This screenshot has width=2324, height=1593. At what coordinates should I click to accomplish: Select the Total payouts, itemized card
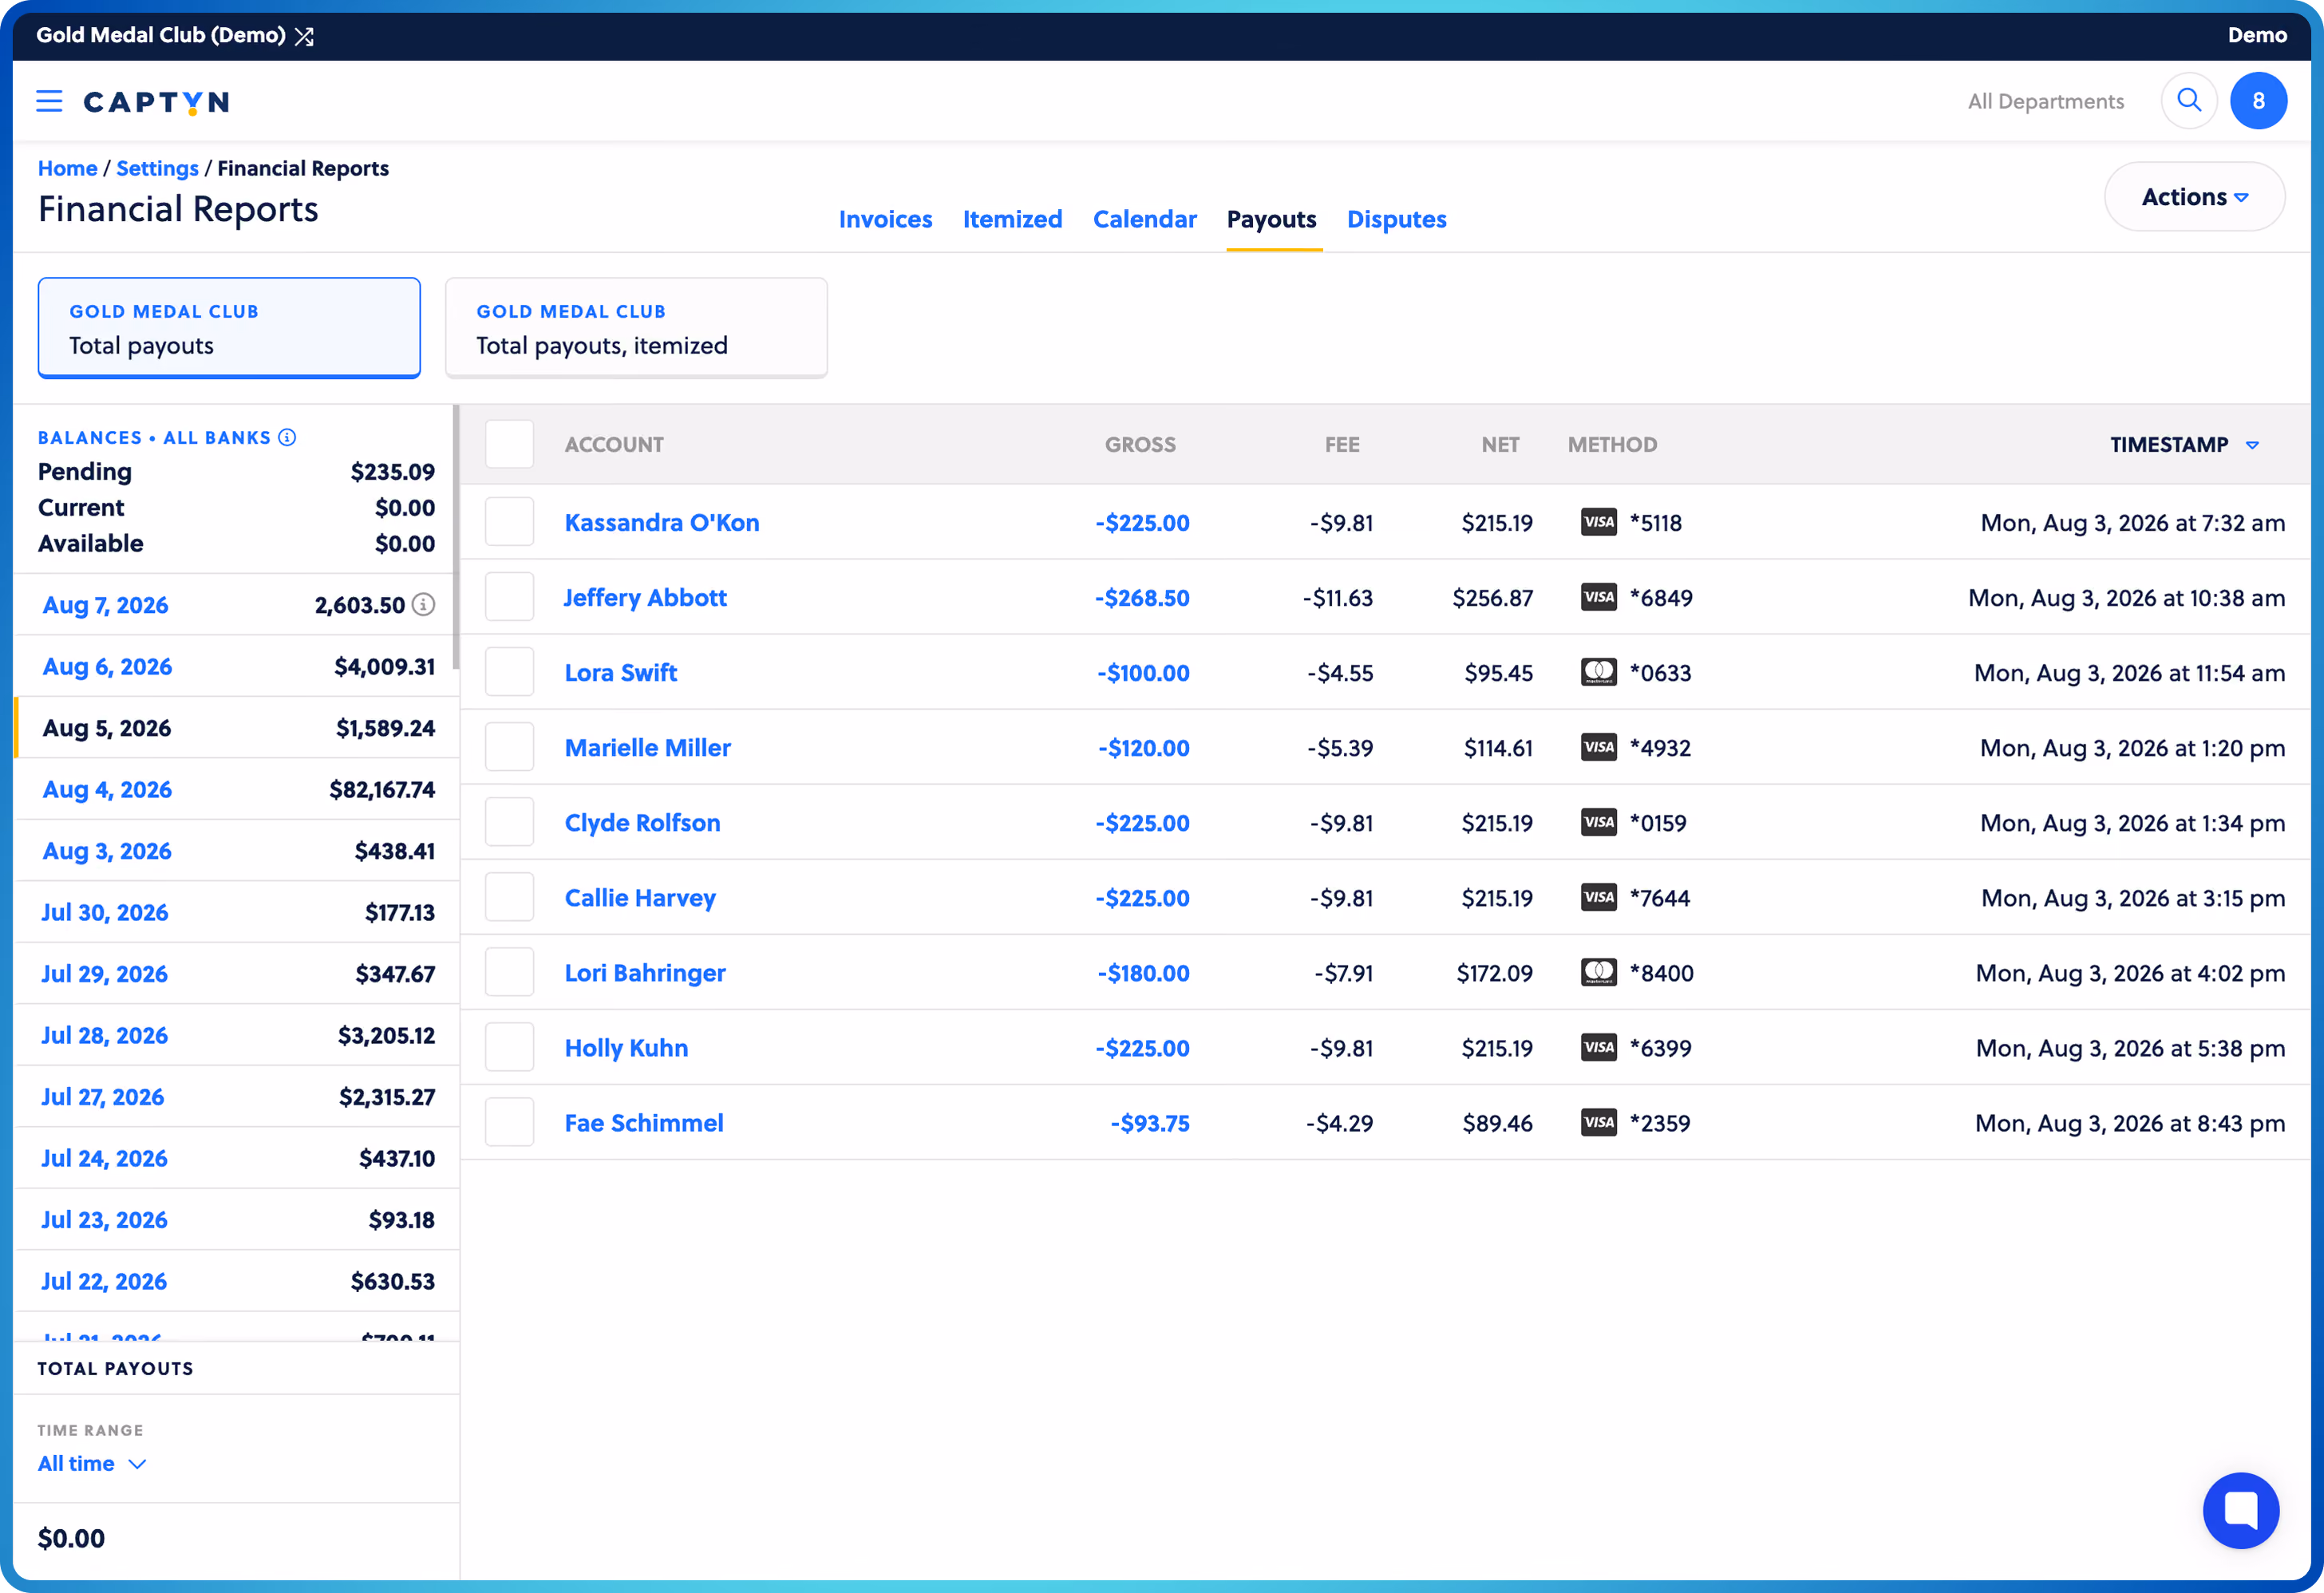tap(636, 328)
